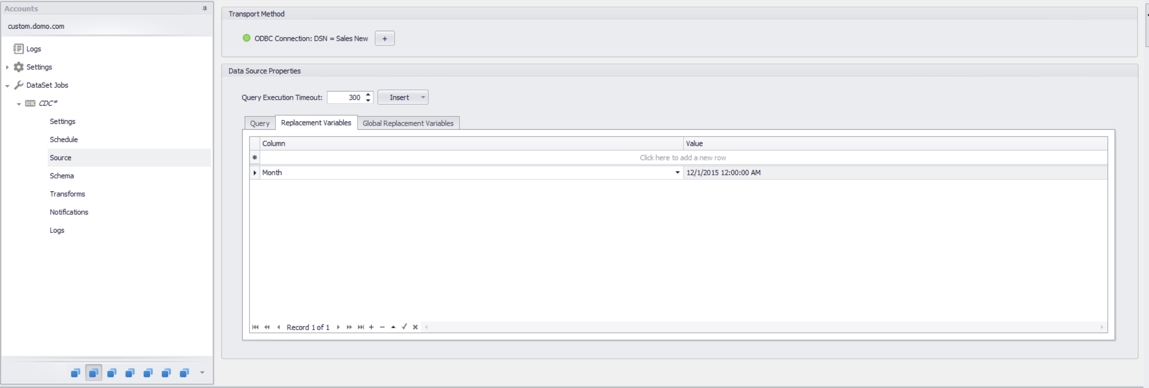Open Settings under the CDC job
This screenshot has width=1149, height=388.
(62, 121)
